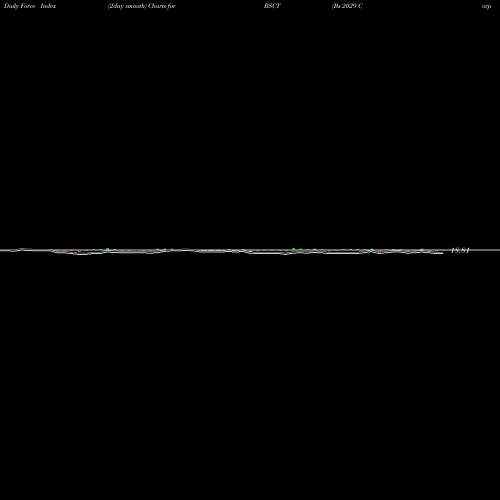Click the '(Bs 2029 C' fund name text
Image resolution: width=500 pixels, height=500 pixels.
(x=347, y=6)
